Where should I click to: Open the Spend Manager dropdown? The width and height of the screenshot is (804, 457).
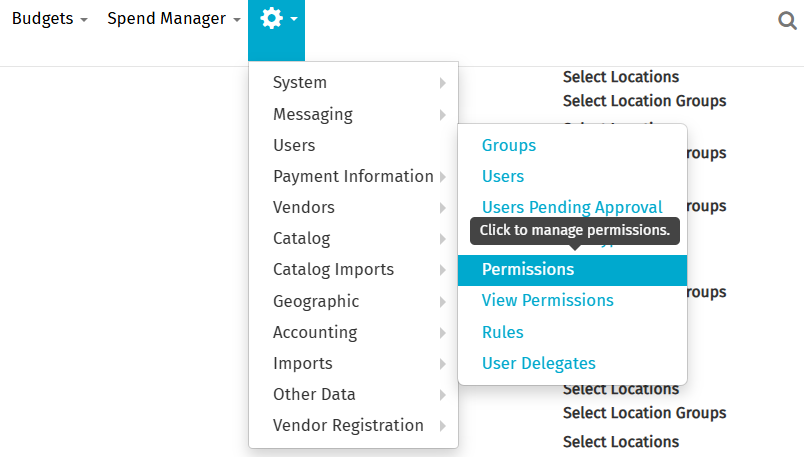(x=173, y=19)
